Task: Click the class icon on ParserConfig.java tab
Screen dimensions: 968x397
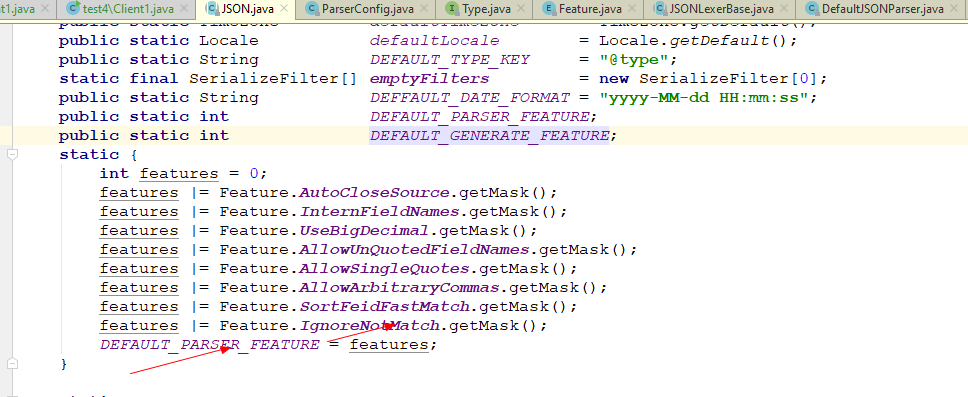Action: [x=312, y=9]
